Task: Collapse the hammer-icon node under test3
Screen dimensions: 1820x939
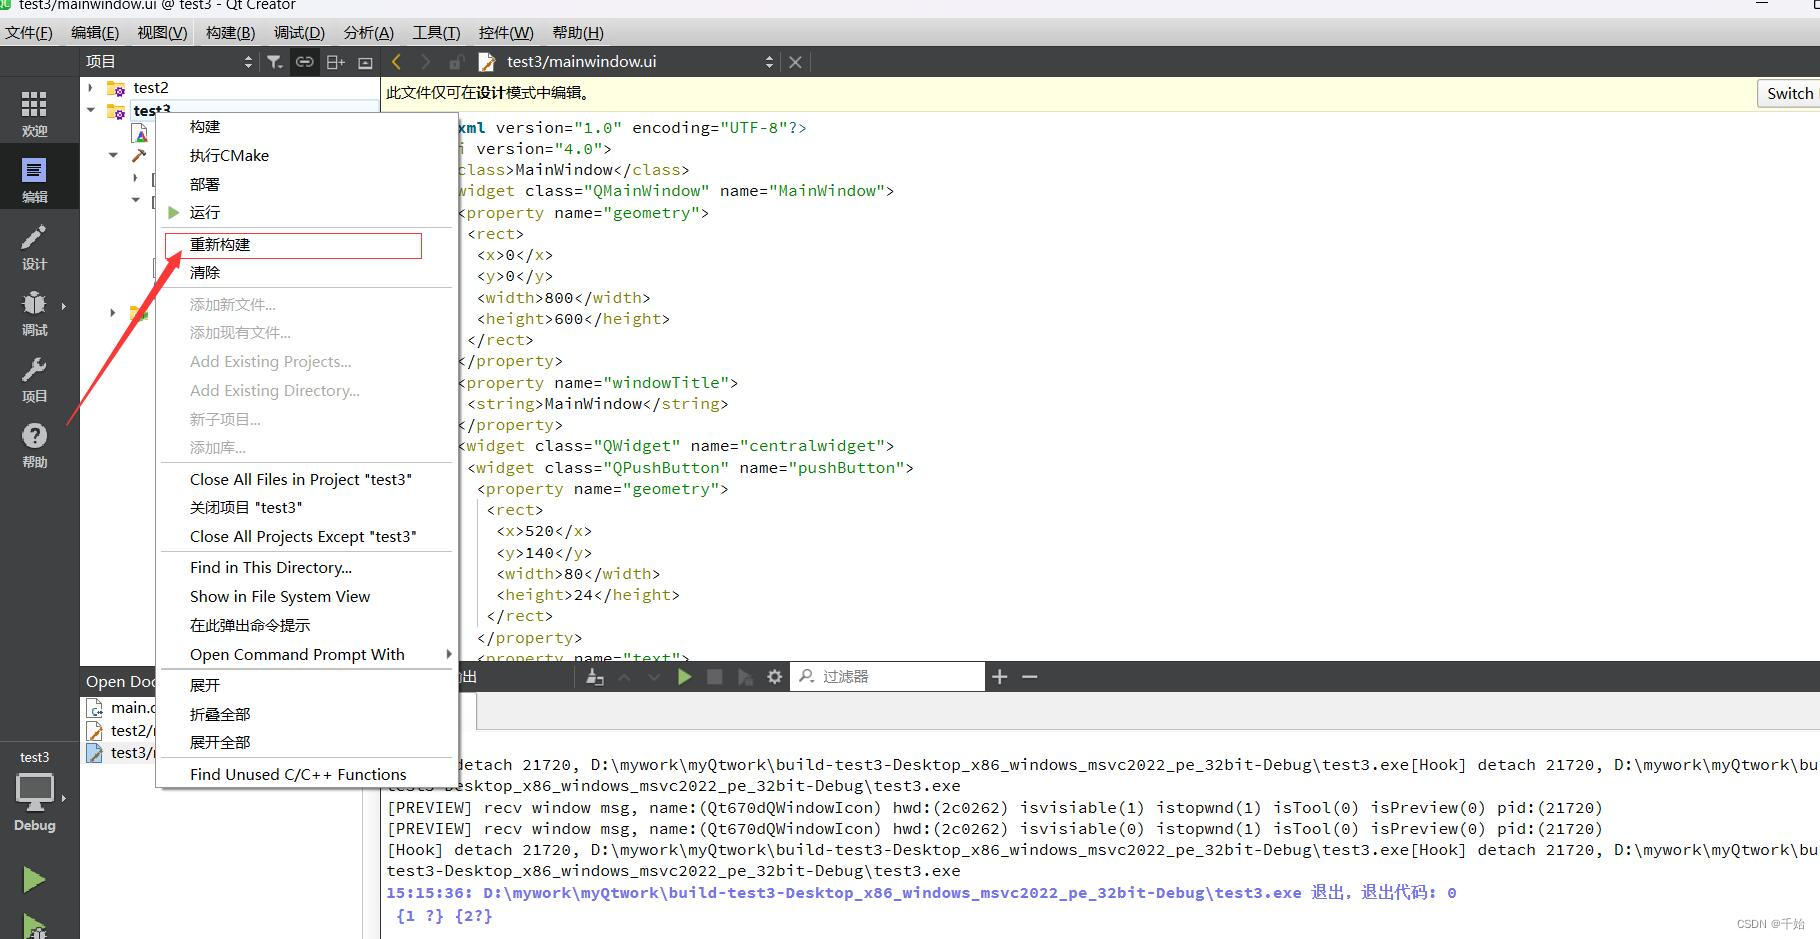Action: tap(113, 155)
